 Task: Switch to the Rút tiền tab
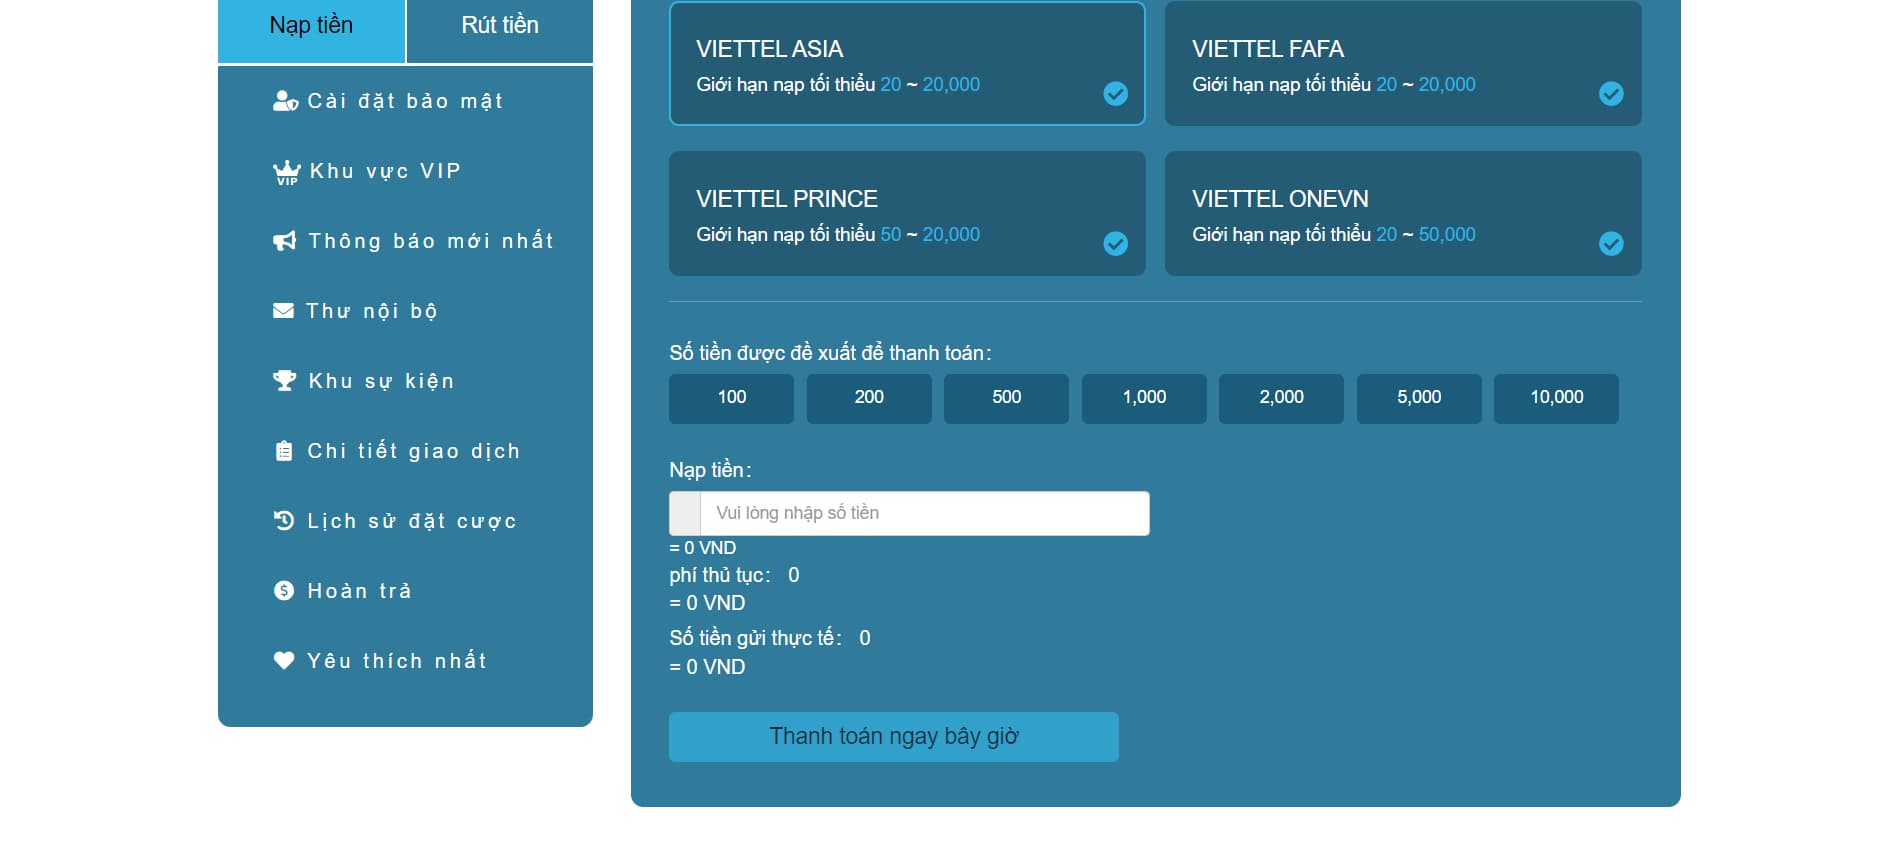pyautogui.click(x=500, y=30)
